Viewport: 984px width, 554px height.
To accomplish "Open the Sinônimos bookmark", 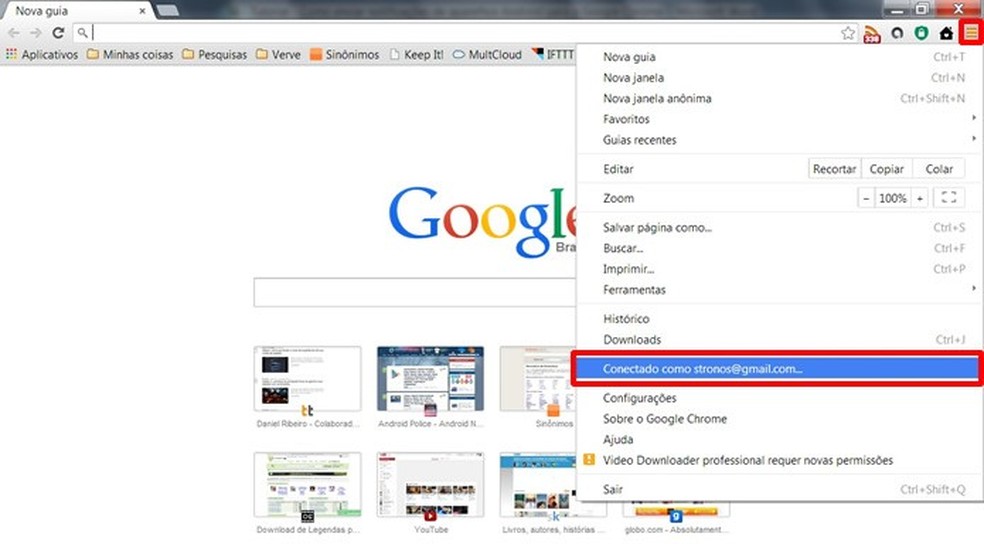I will (345, 55).
